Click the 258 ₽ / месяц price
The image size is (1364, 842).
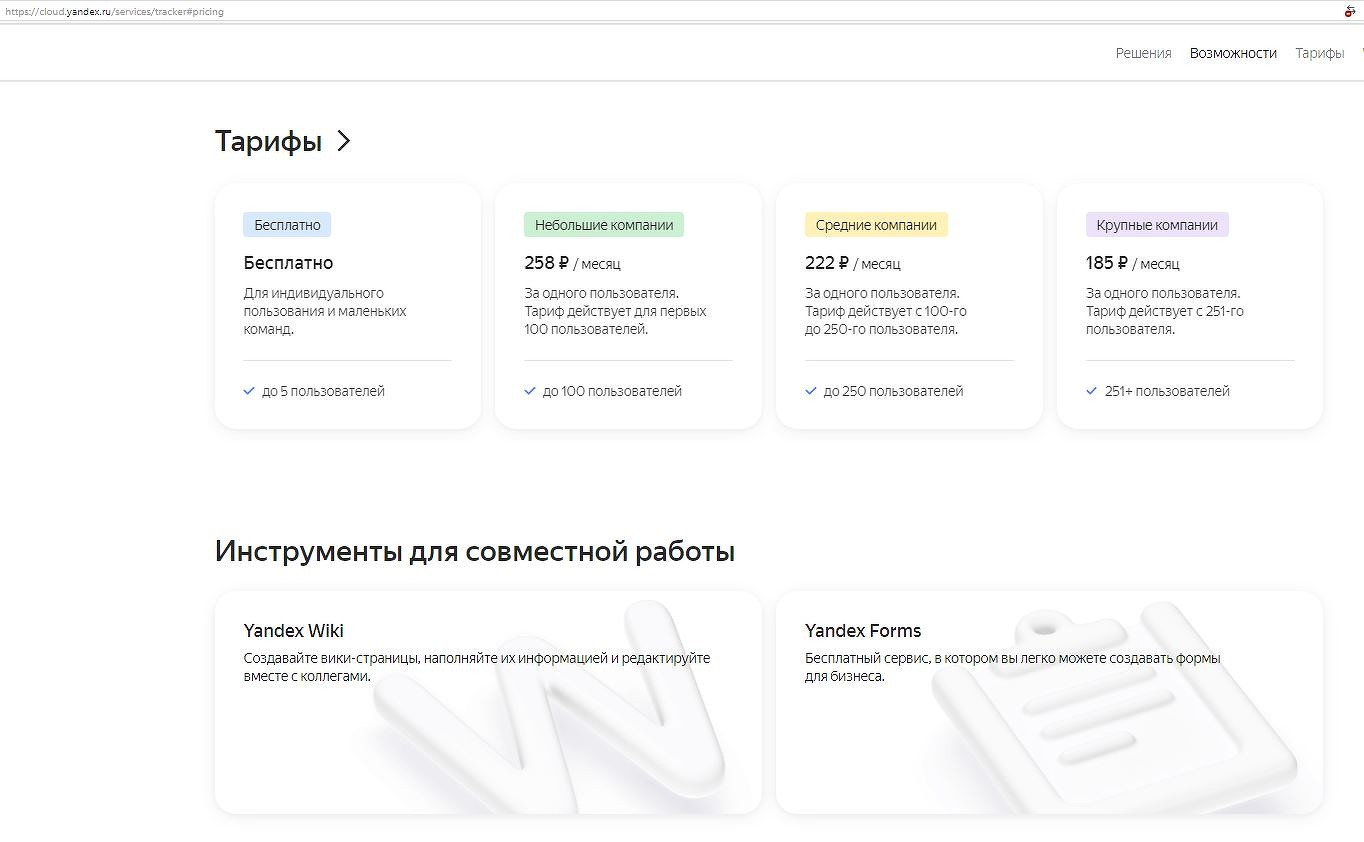(x=572, y=264)
